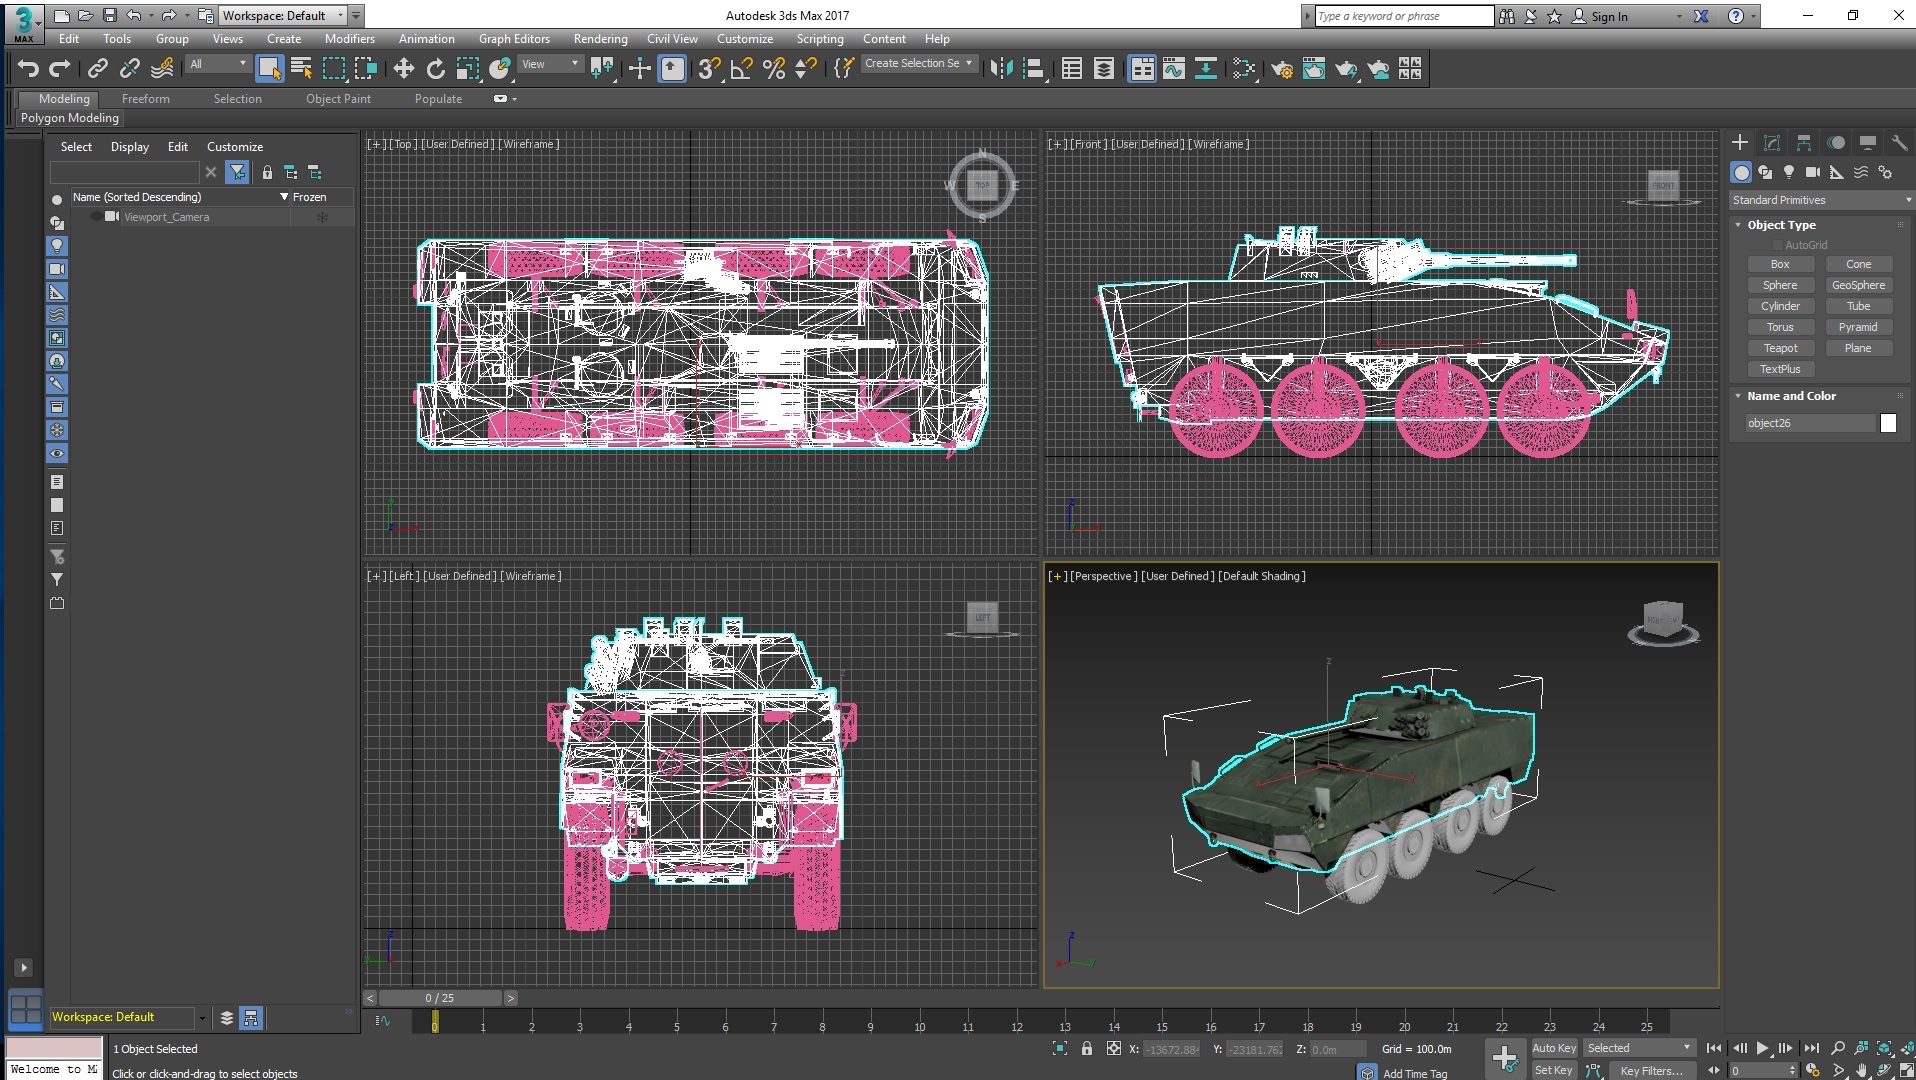Screen dimensions: 1916x1080
Task: Toggle the 3D Snaps button
Action: pos(709,68)
